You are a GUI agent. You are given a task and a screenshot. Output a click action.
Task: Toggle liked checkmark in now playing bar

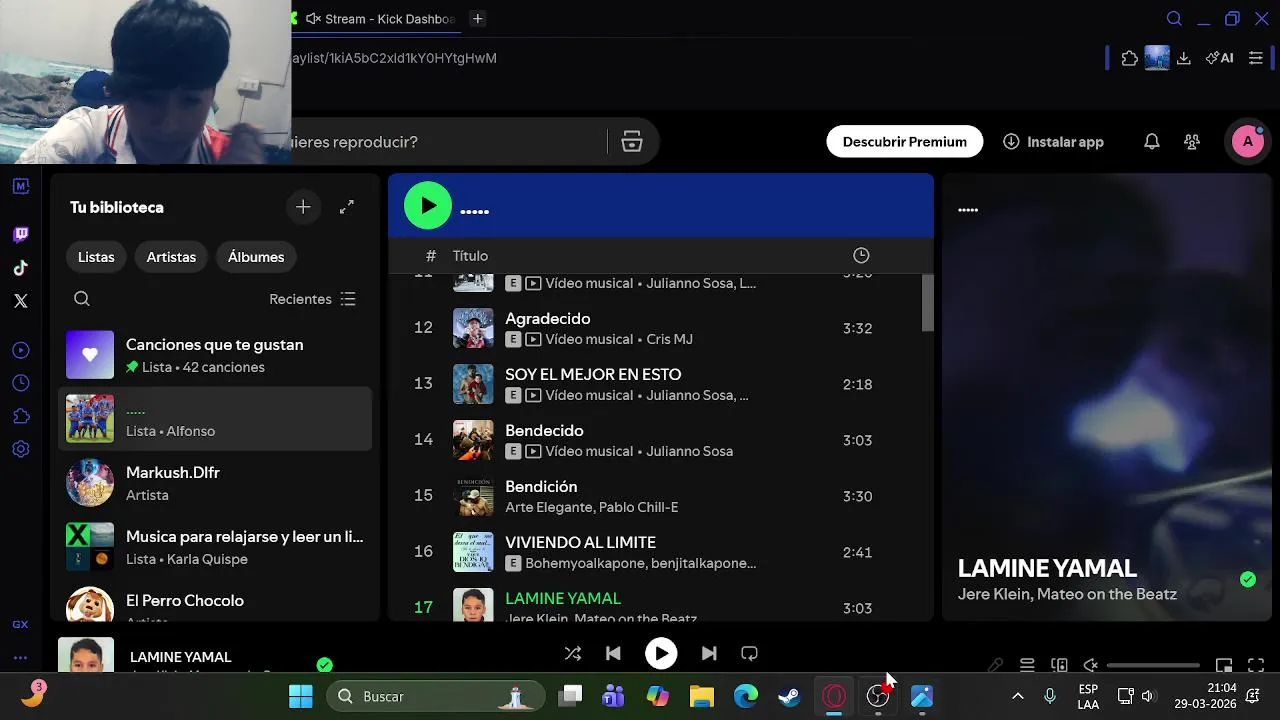tap(324, 665)
